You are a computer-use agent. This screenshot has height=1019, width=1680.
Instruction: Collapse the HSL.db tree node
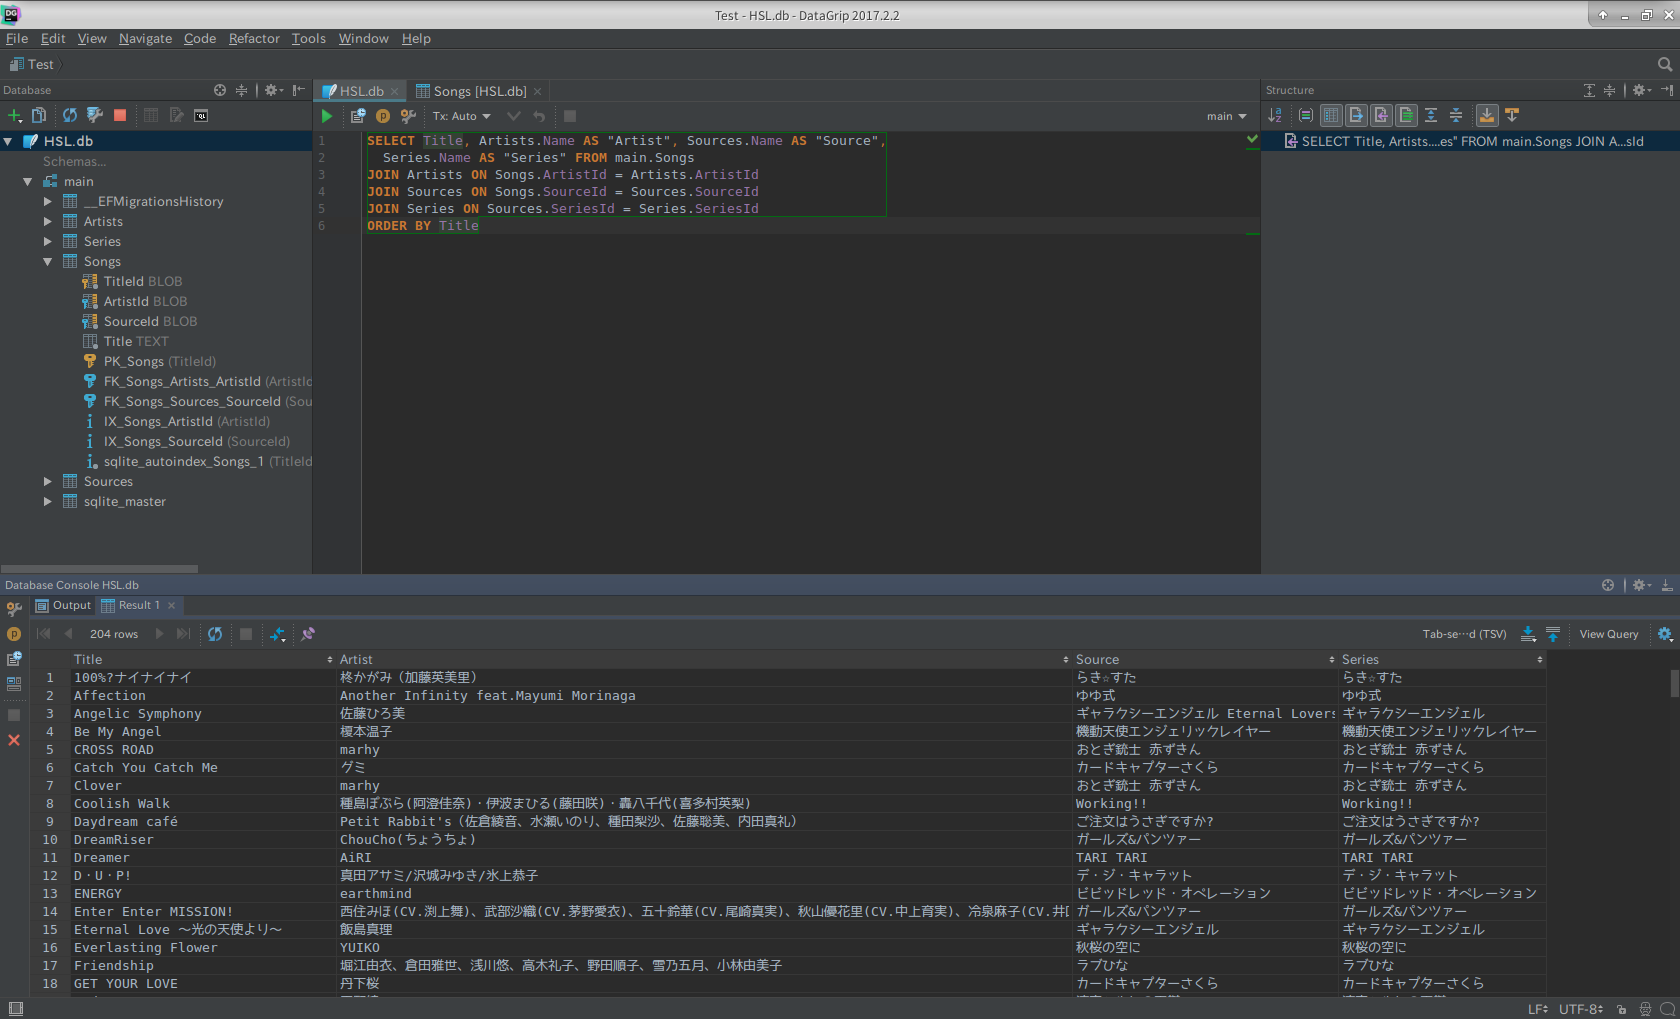8,141
